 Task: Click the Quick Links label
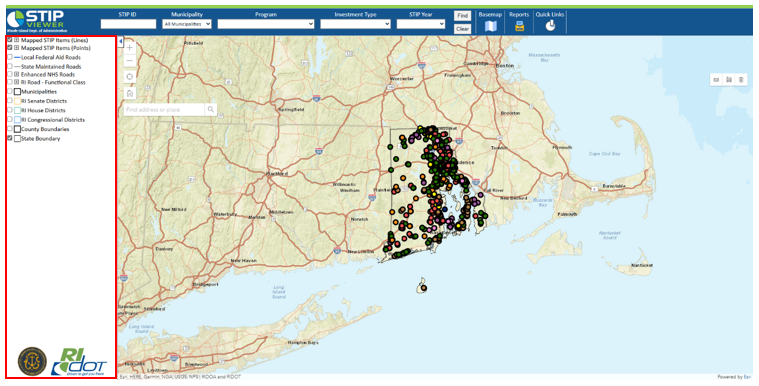pos(550,15)
